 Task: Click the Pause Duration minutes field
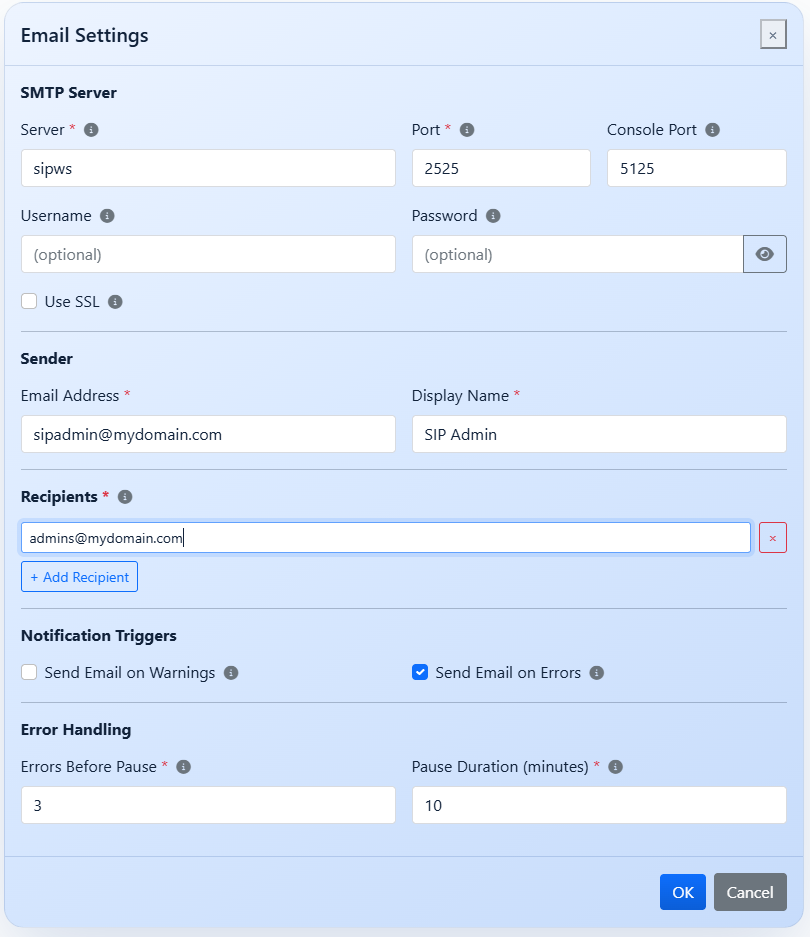tap(599, 805)
